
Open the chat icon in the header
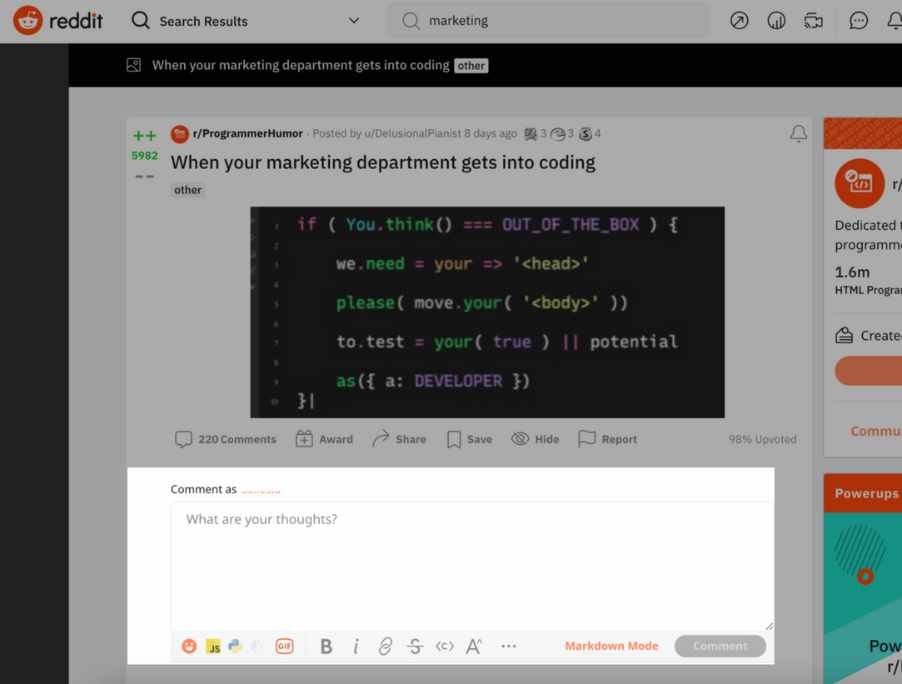coord(858,20)
